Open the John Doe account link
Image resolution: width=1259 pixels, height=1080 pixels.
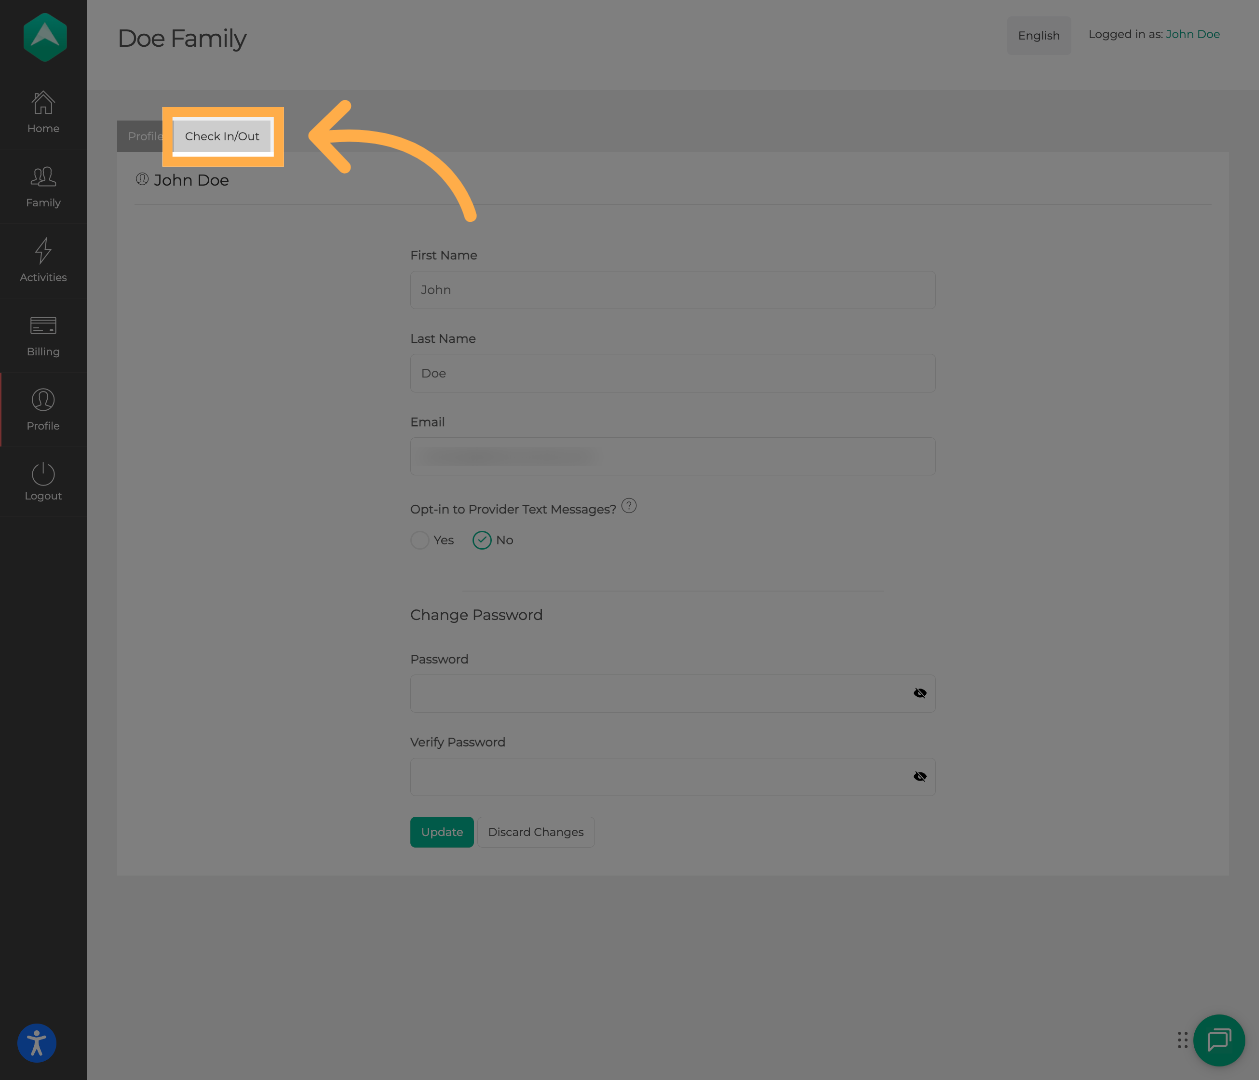pos(1192,33)
